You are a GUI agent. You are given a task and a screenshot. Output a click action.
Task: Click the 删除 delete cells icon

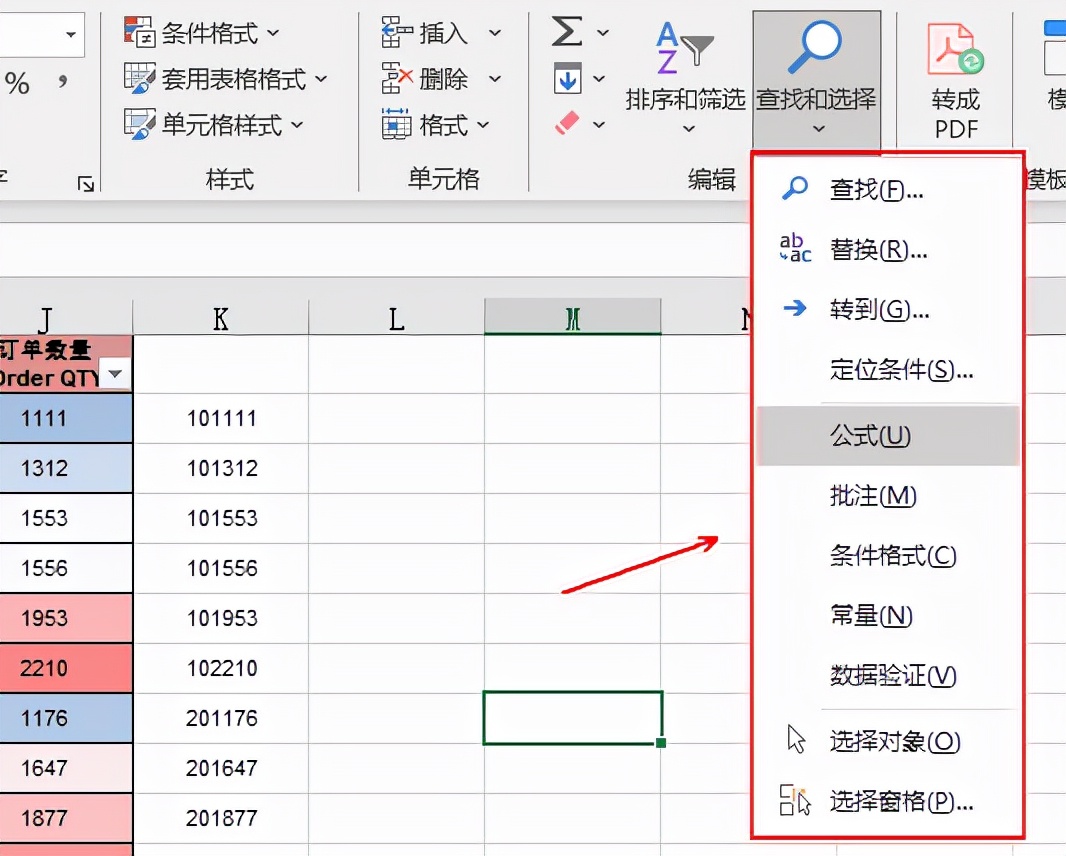click(x=397, y=78)
